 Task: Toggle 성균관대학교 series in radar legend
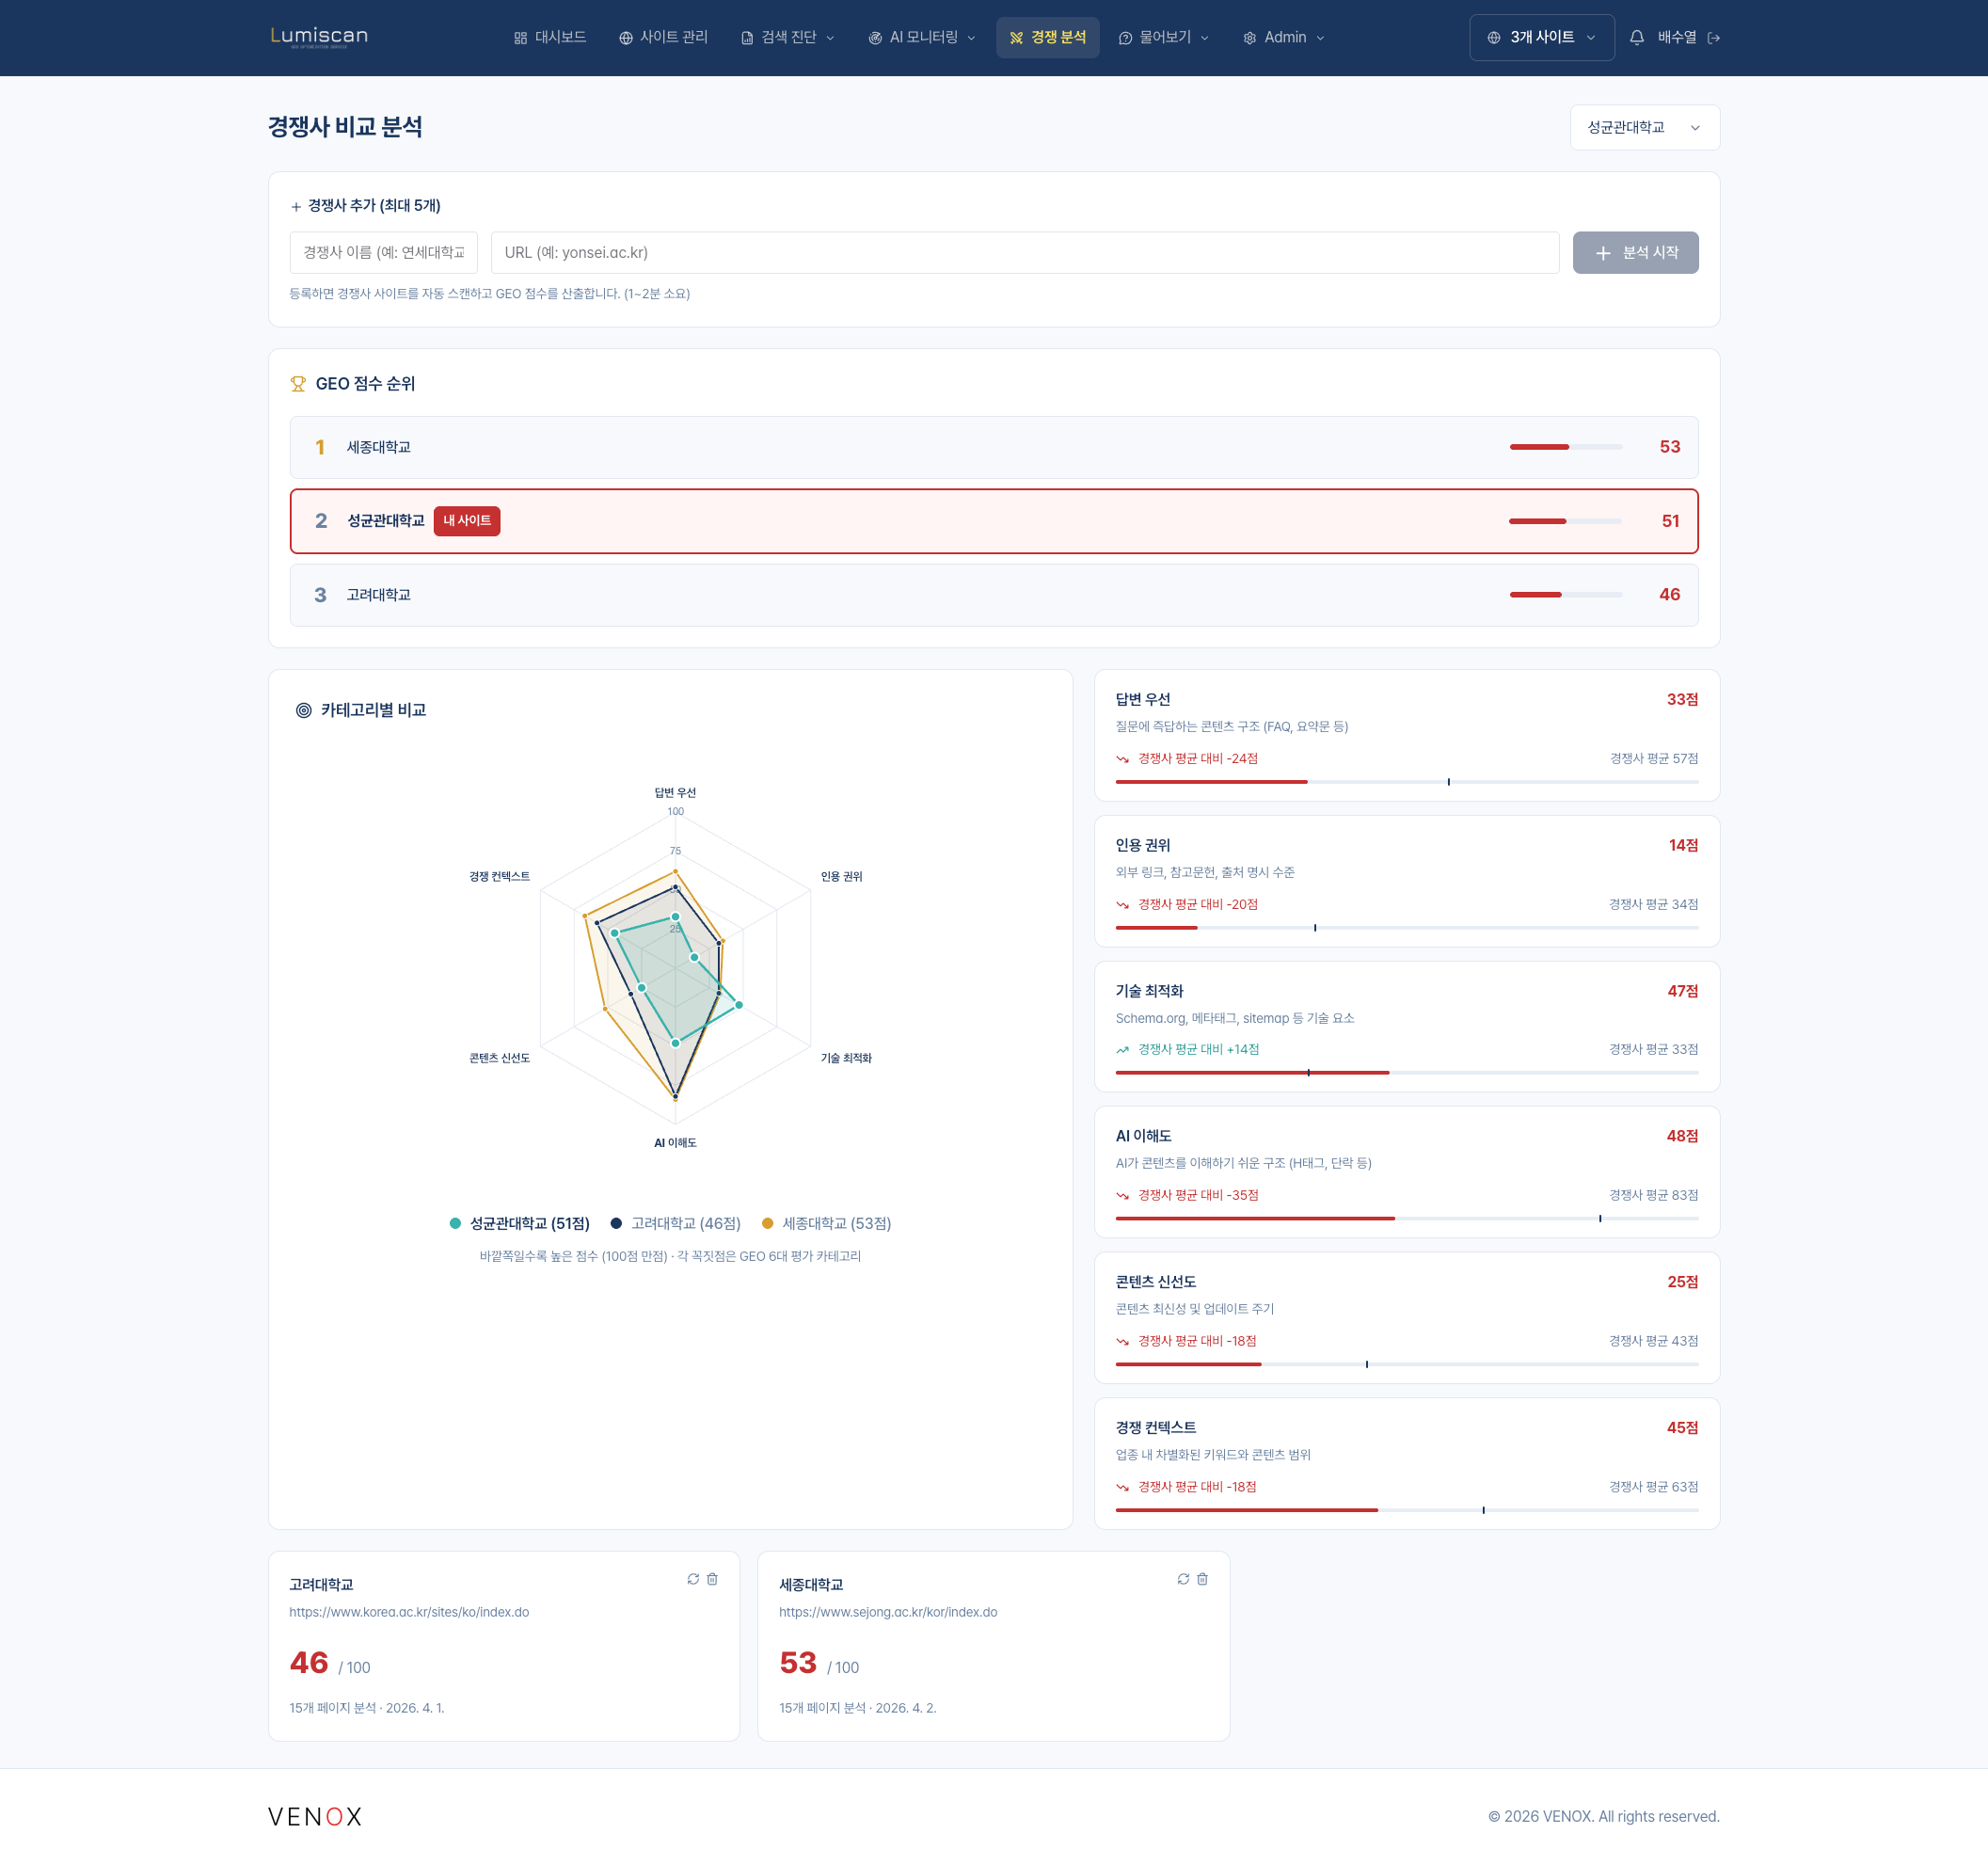point(519,1223)
